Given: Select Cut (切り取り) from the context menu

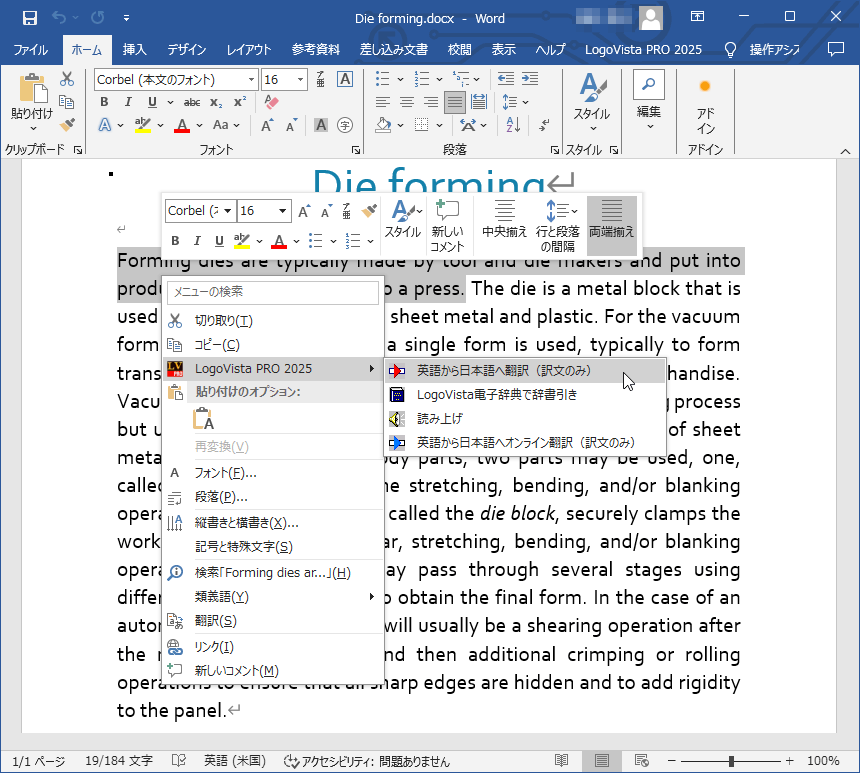Looking at the screenshot, I should [273, 321].
